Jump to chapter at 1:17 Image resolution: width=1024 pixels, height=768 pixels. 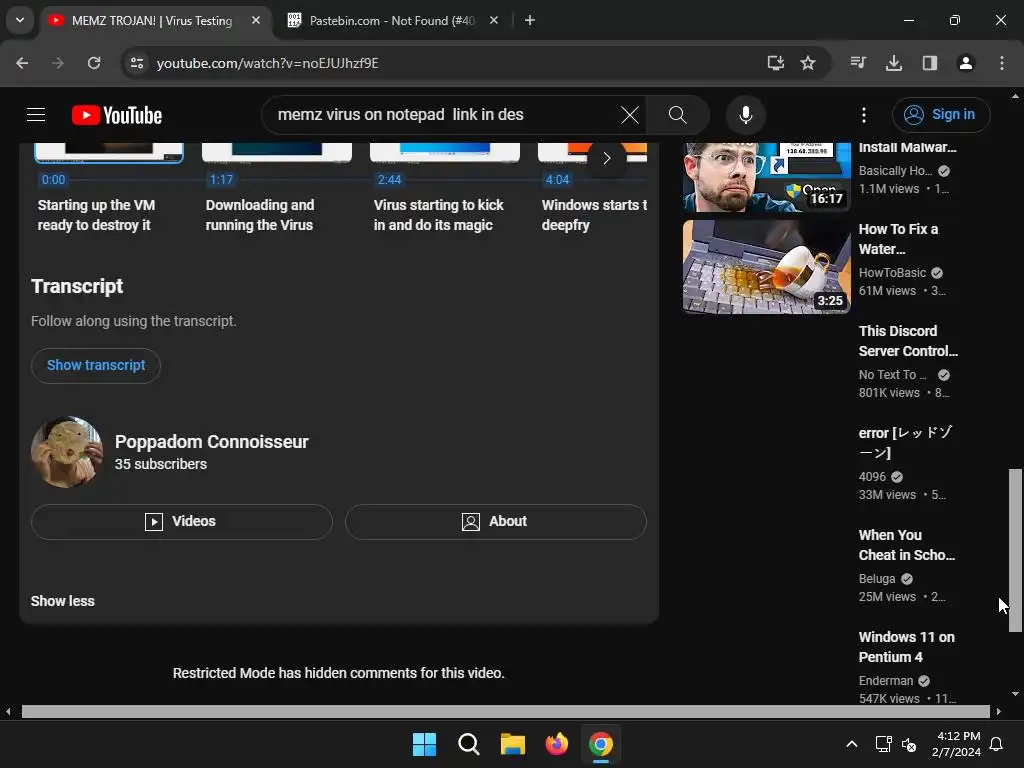coord(221,180)
